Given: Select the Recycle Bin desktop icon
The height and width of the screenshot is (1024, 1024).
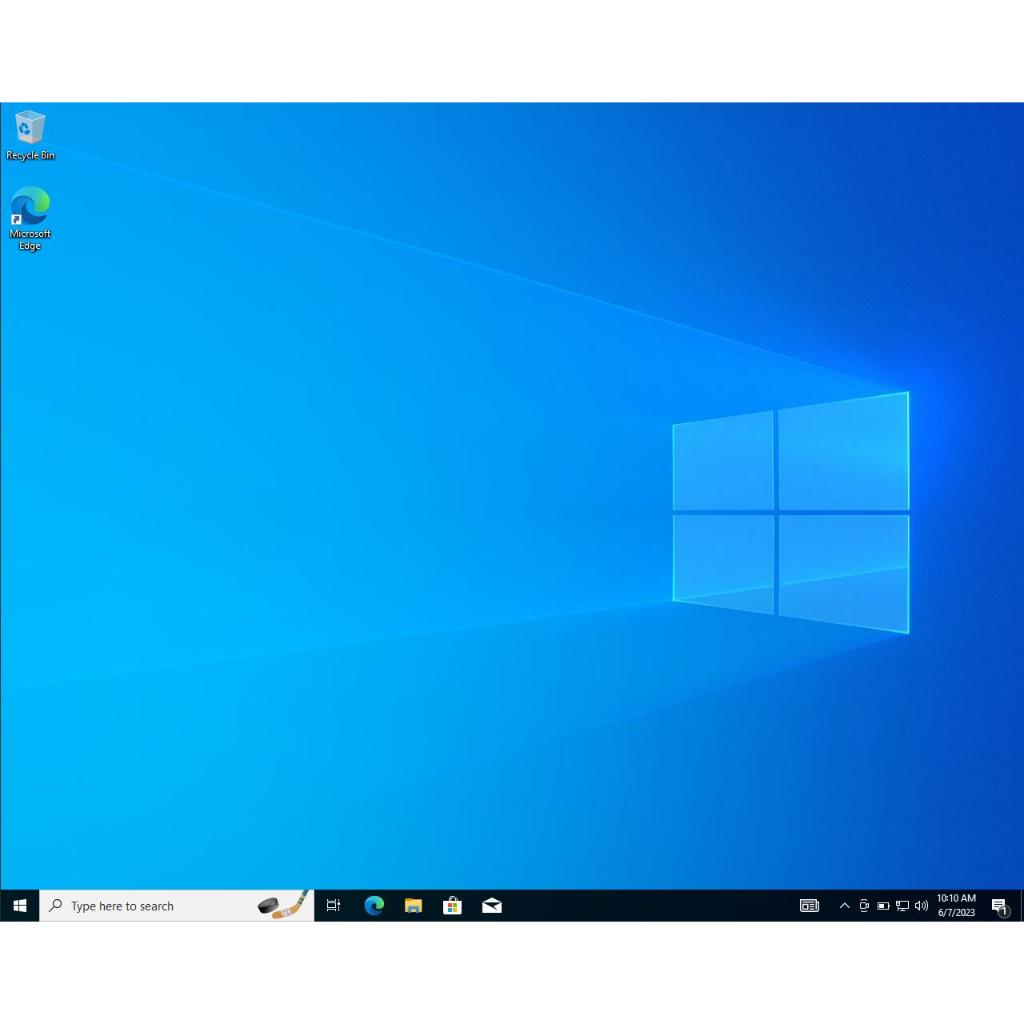Looking at the screenshot, I should coord(30,135).
